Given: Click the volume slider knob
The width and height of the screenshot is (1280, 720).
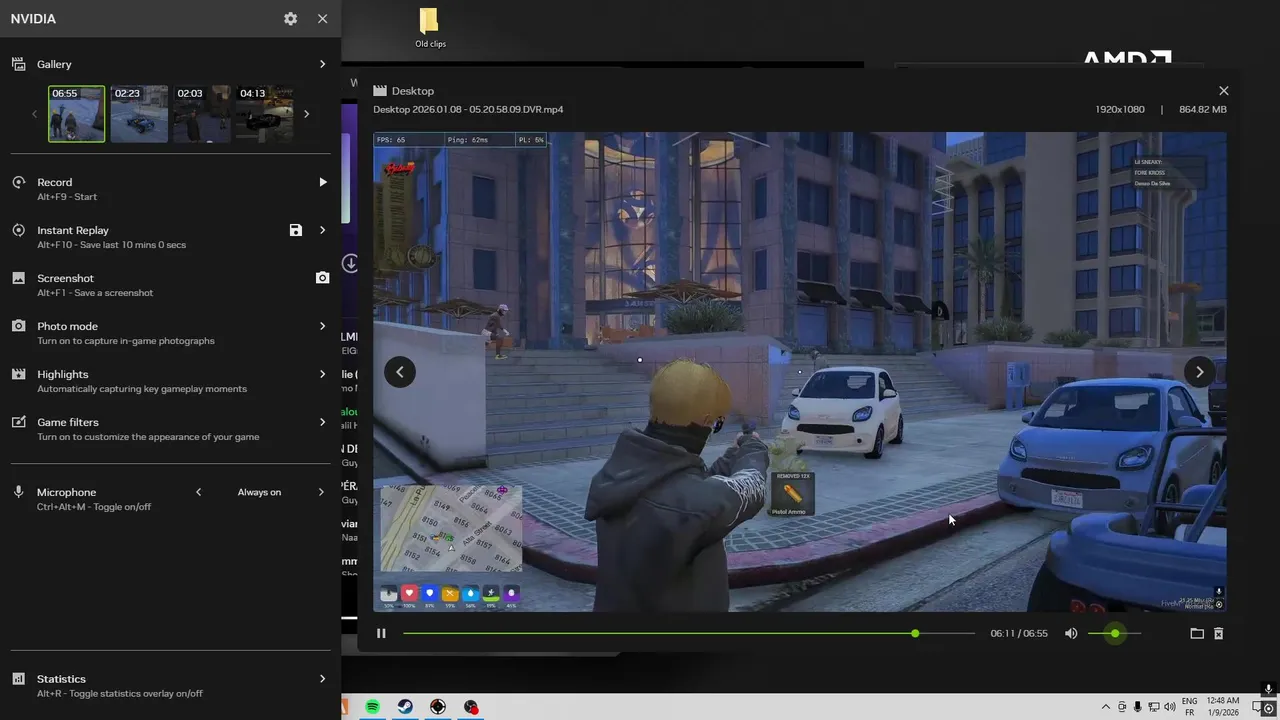Looking at the screenshot, I should pyautogui.click(x=1115, y=633).
